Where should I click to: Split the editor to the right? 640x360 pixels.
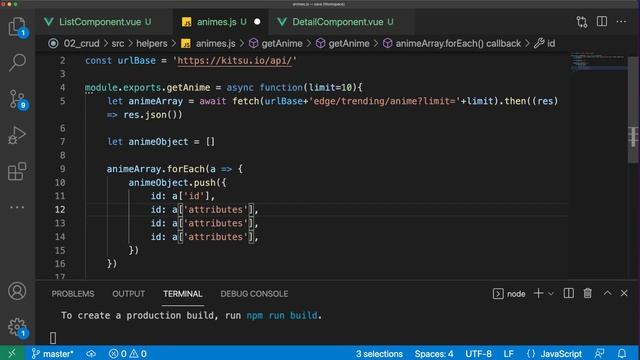[602, 22]
